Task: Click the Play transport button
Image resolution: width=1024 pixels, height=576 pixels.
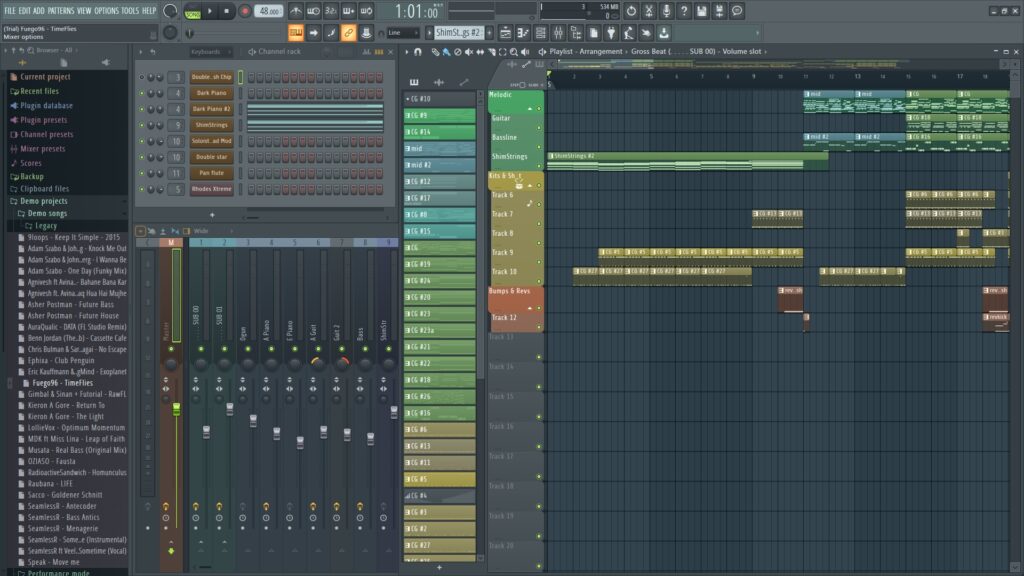Action: pos(210,11)
